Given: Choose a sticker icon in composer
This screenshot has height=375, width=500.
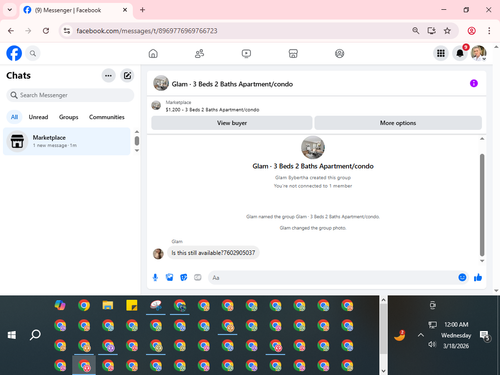Looking at the screenshot, I should click(x=184, y=277).
